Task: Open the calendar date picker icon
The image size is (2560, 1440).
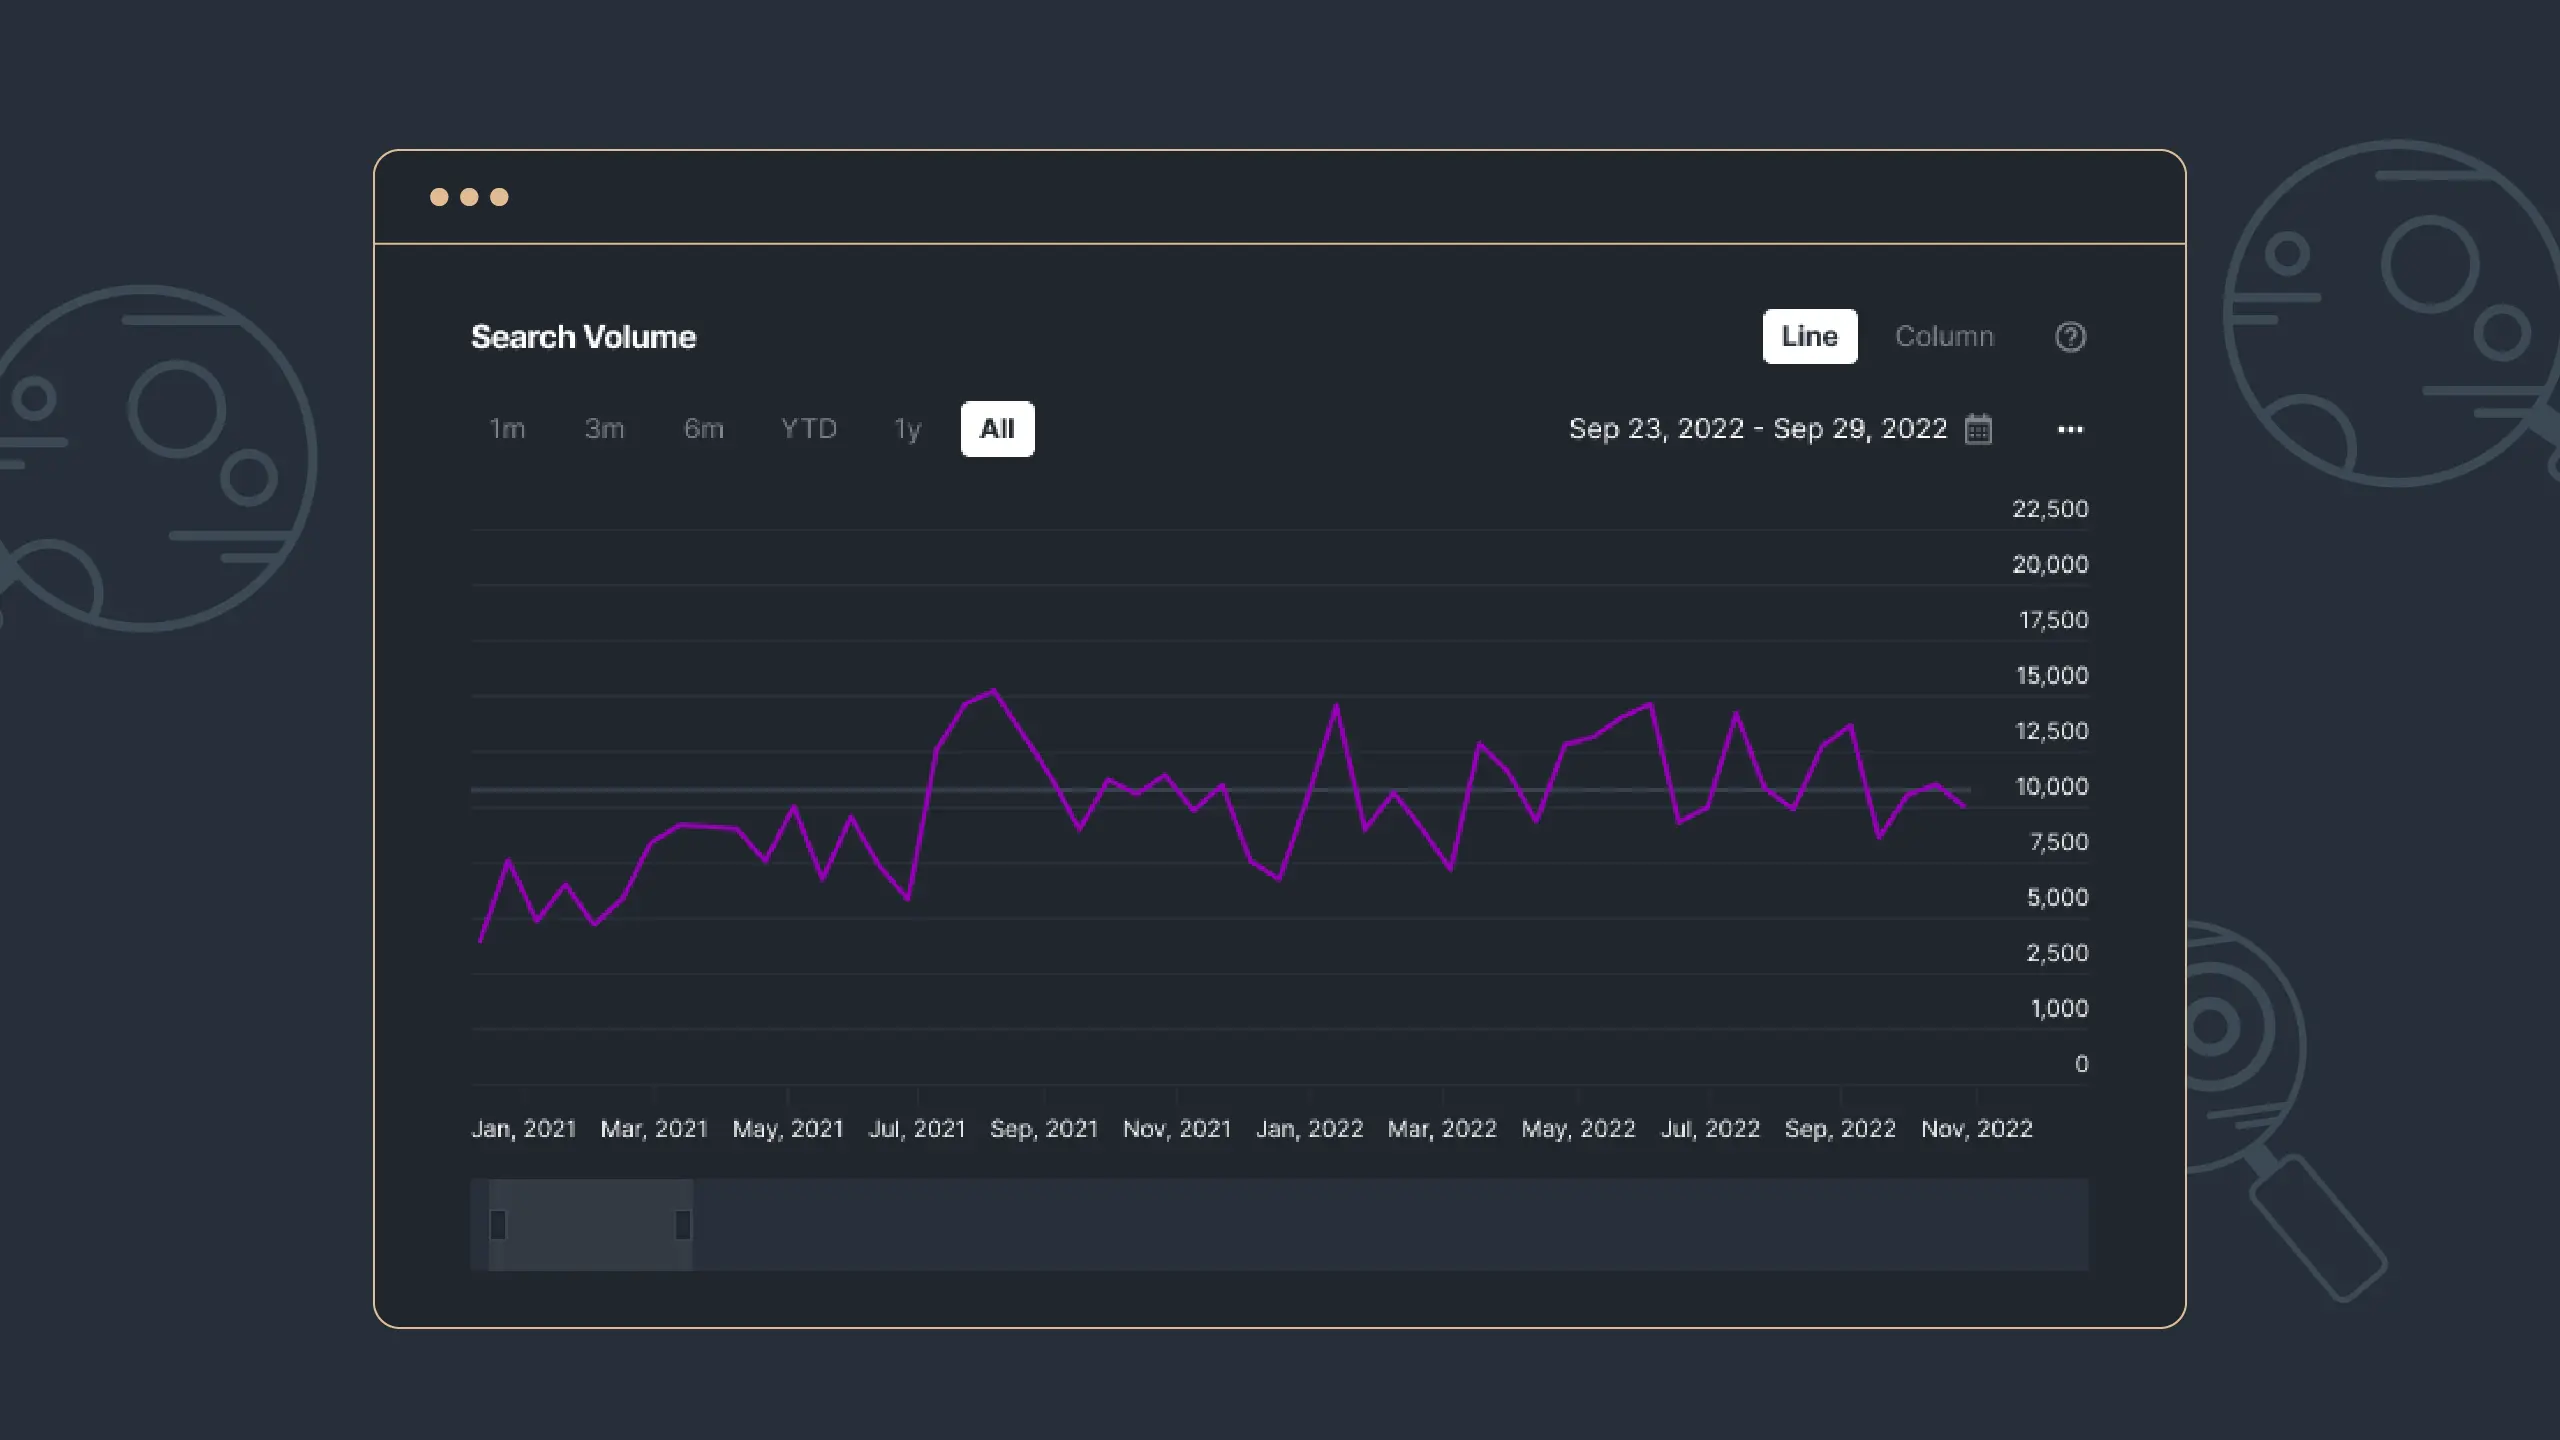Action: coord(1978,429)
